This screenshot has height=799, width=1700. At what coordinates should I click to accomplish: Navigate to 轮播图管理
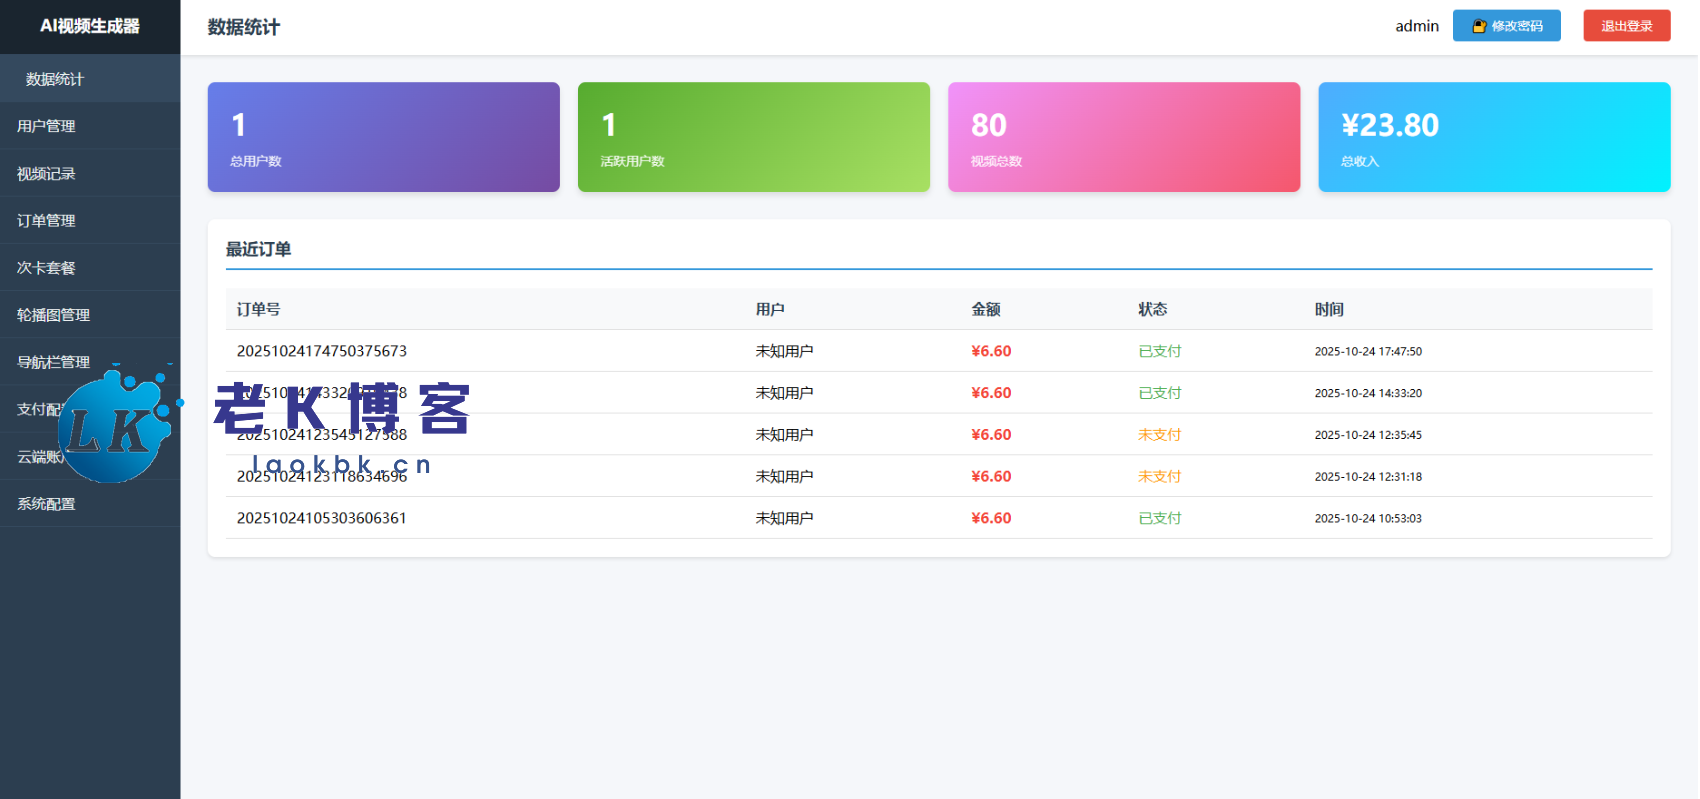pyautogui.click(x=54, y=315)
